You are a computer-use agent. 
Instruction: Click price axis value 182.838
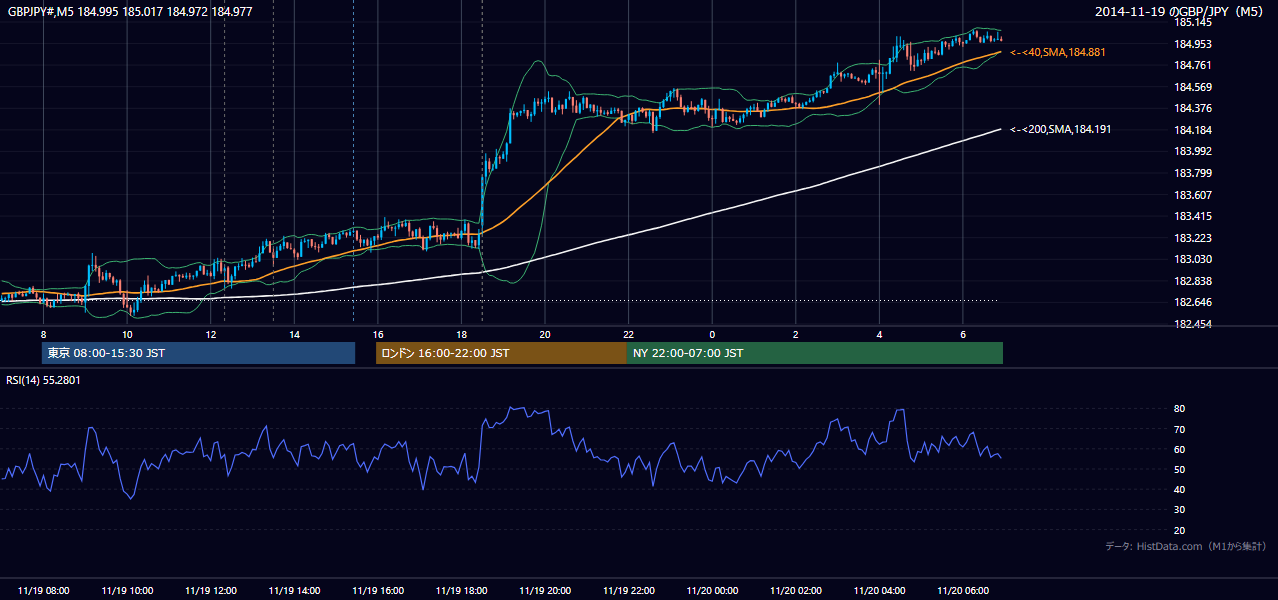(1193, 282)
